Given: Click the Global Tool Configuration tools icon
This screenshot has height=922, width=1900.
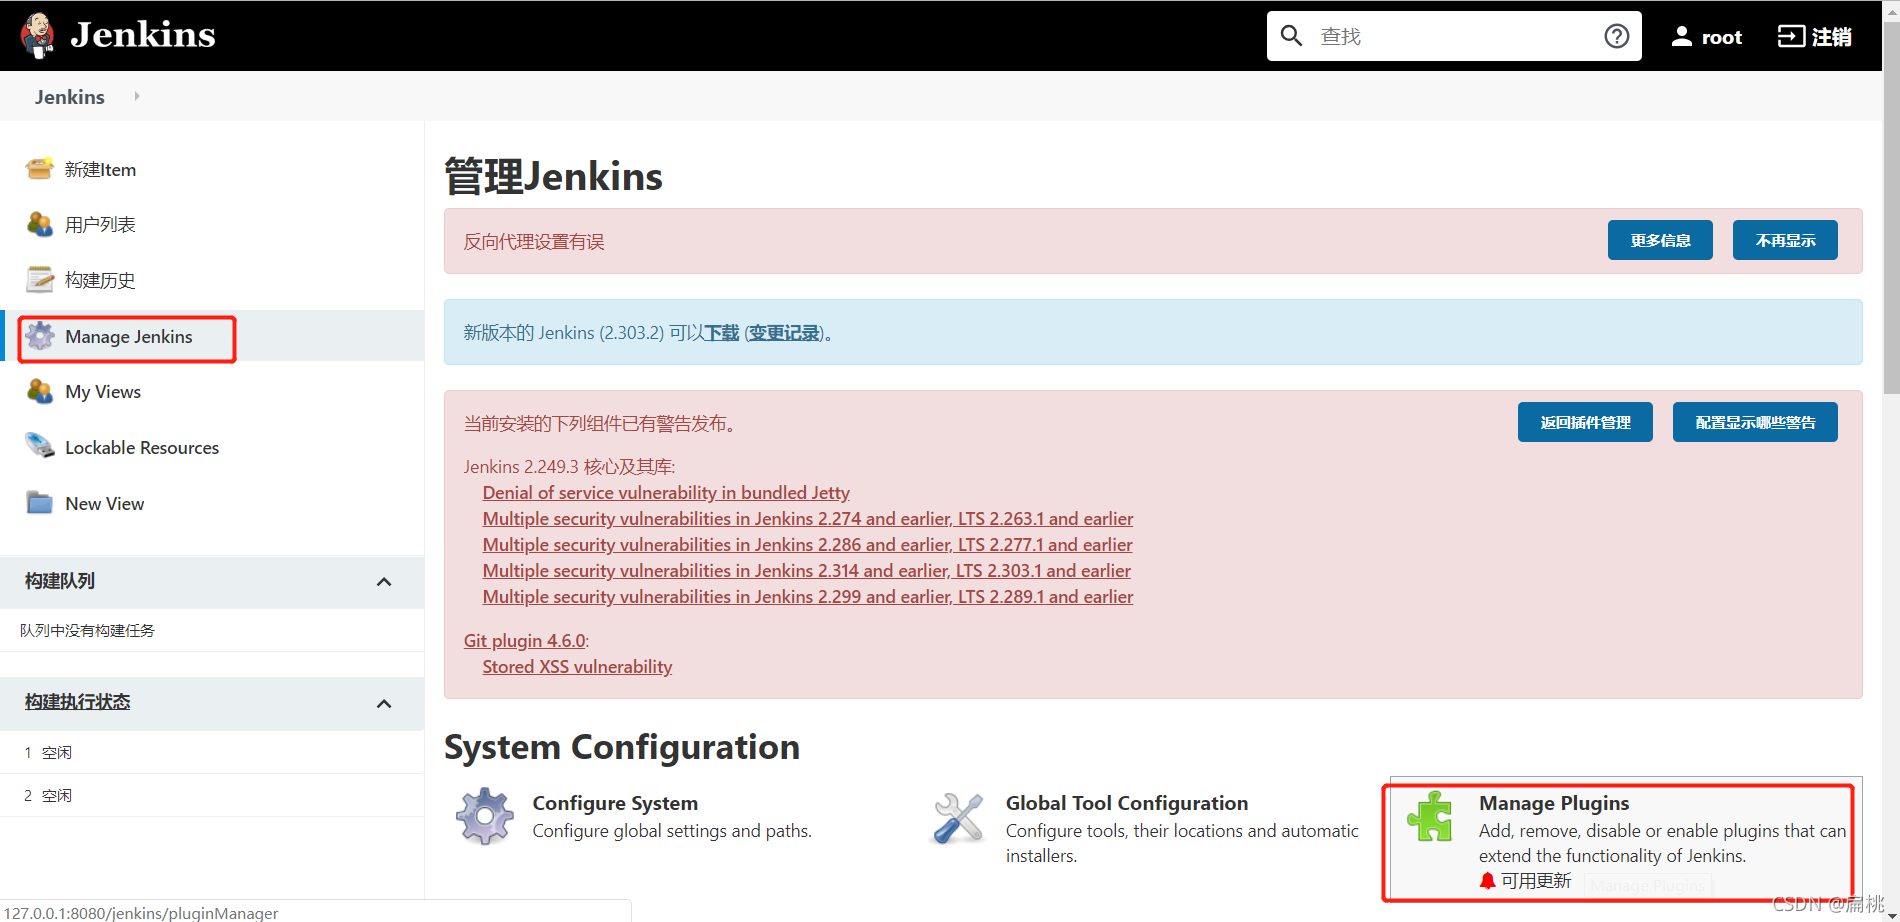Looking at the screenshot, I should [x=958, y=818].
